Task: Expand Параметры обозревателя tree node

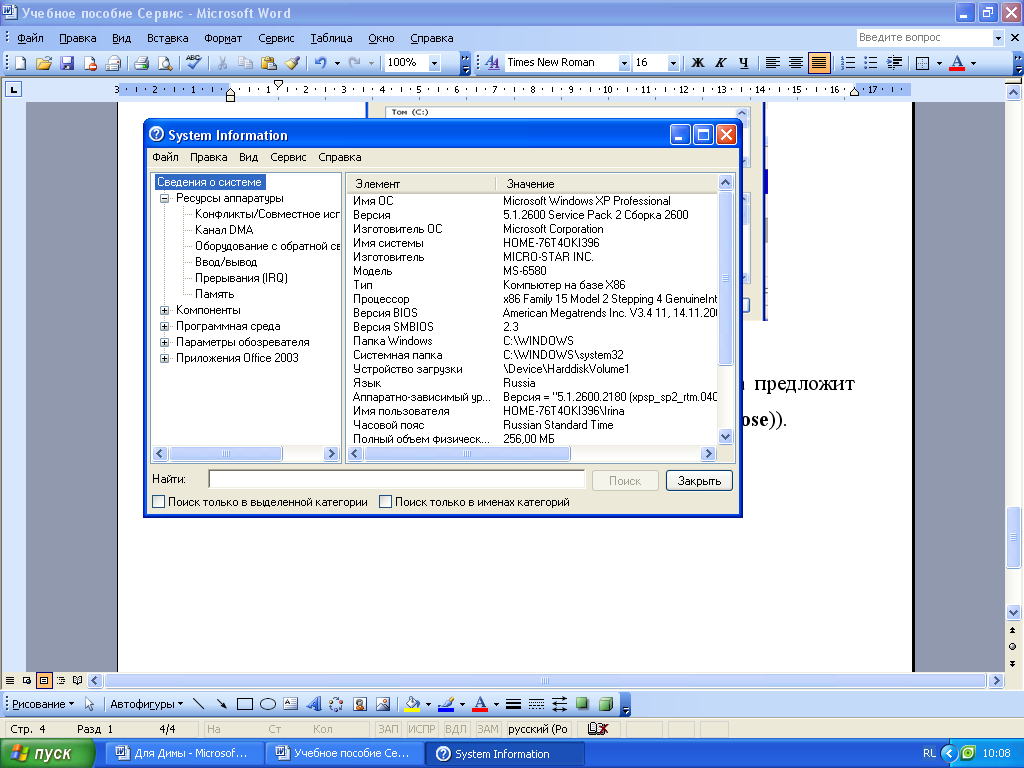Action: pyautogui.click(x=165, y=342)
